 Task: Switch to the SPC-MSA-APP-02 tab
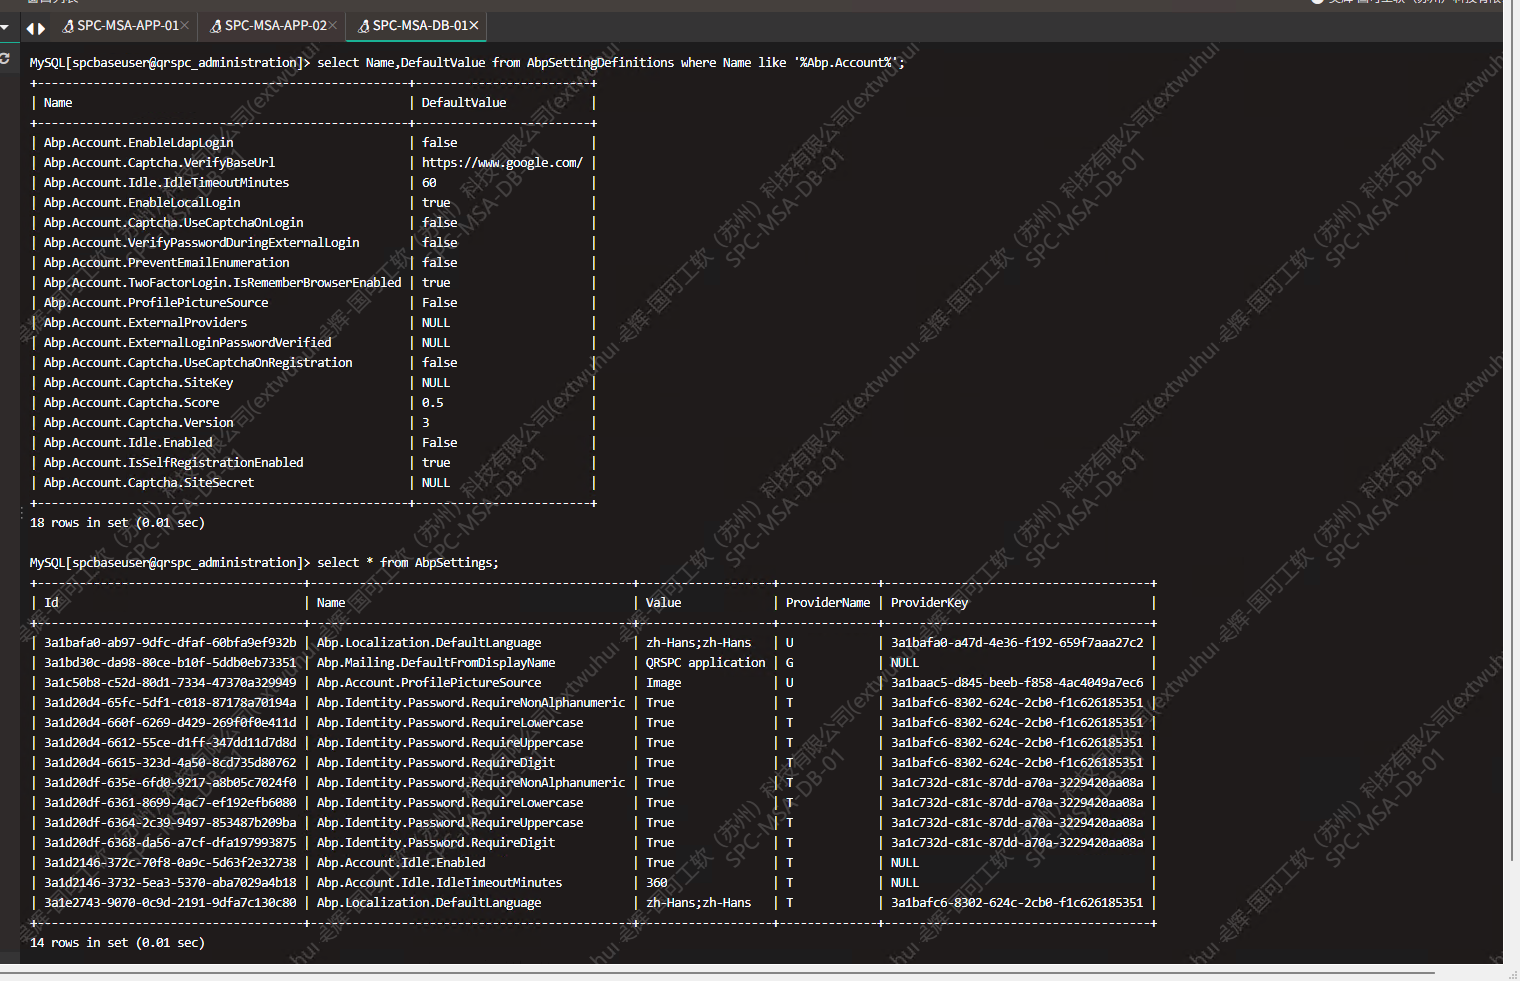point(275,25)
